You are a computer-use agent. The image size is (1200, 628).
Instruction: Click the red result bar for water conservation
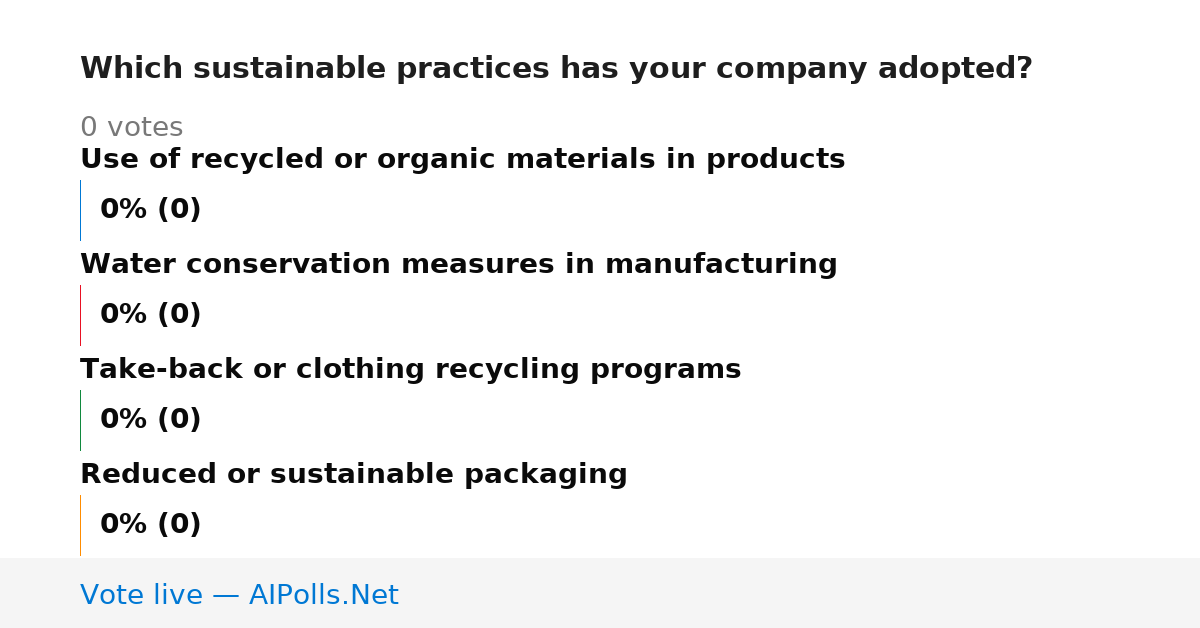pos(80,315)
